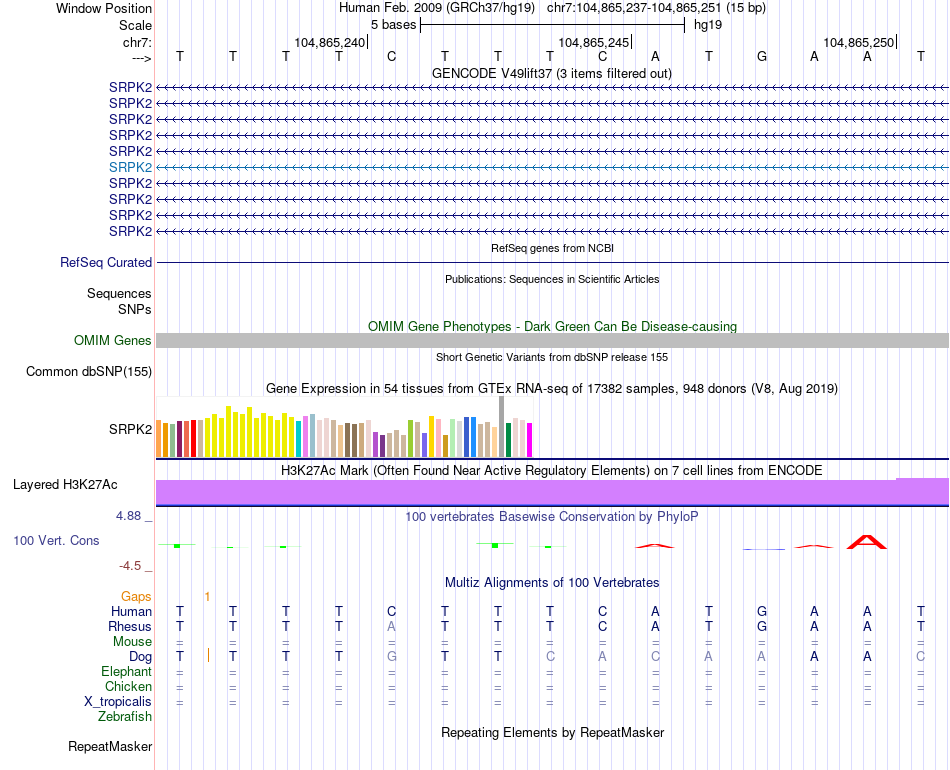Image resolution: width=950 pixels, height=770 pixels.
Task: Click the RepeatMasker track label
Action: [x=110, y=747]
